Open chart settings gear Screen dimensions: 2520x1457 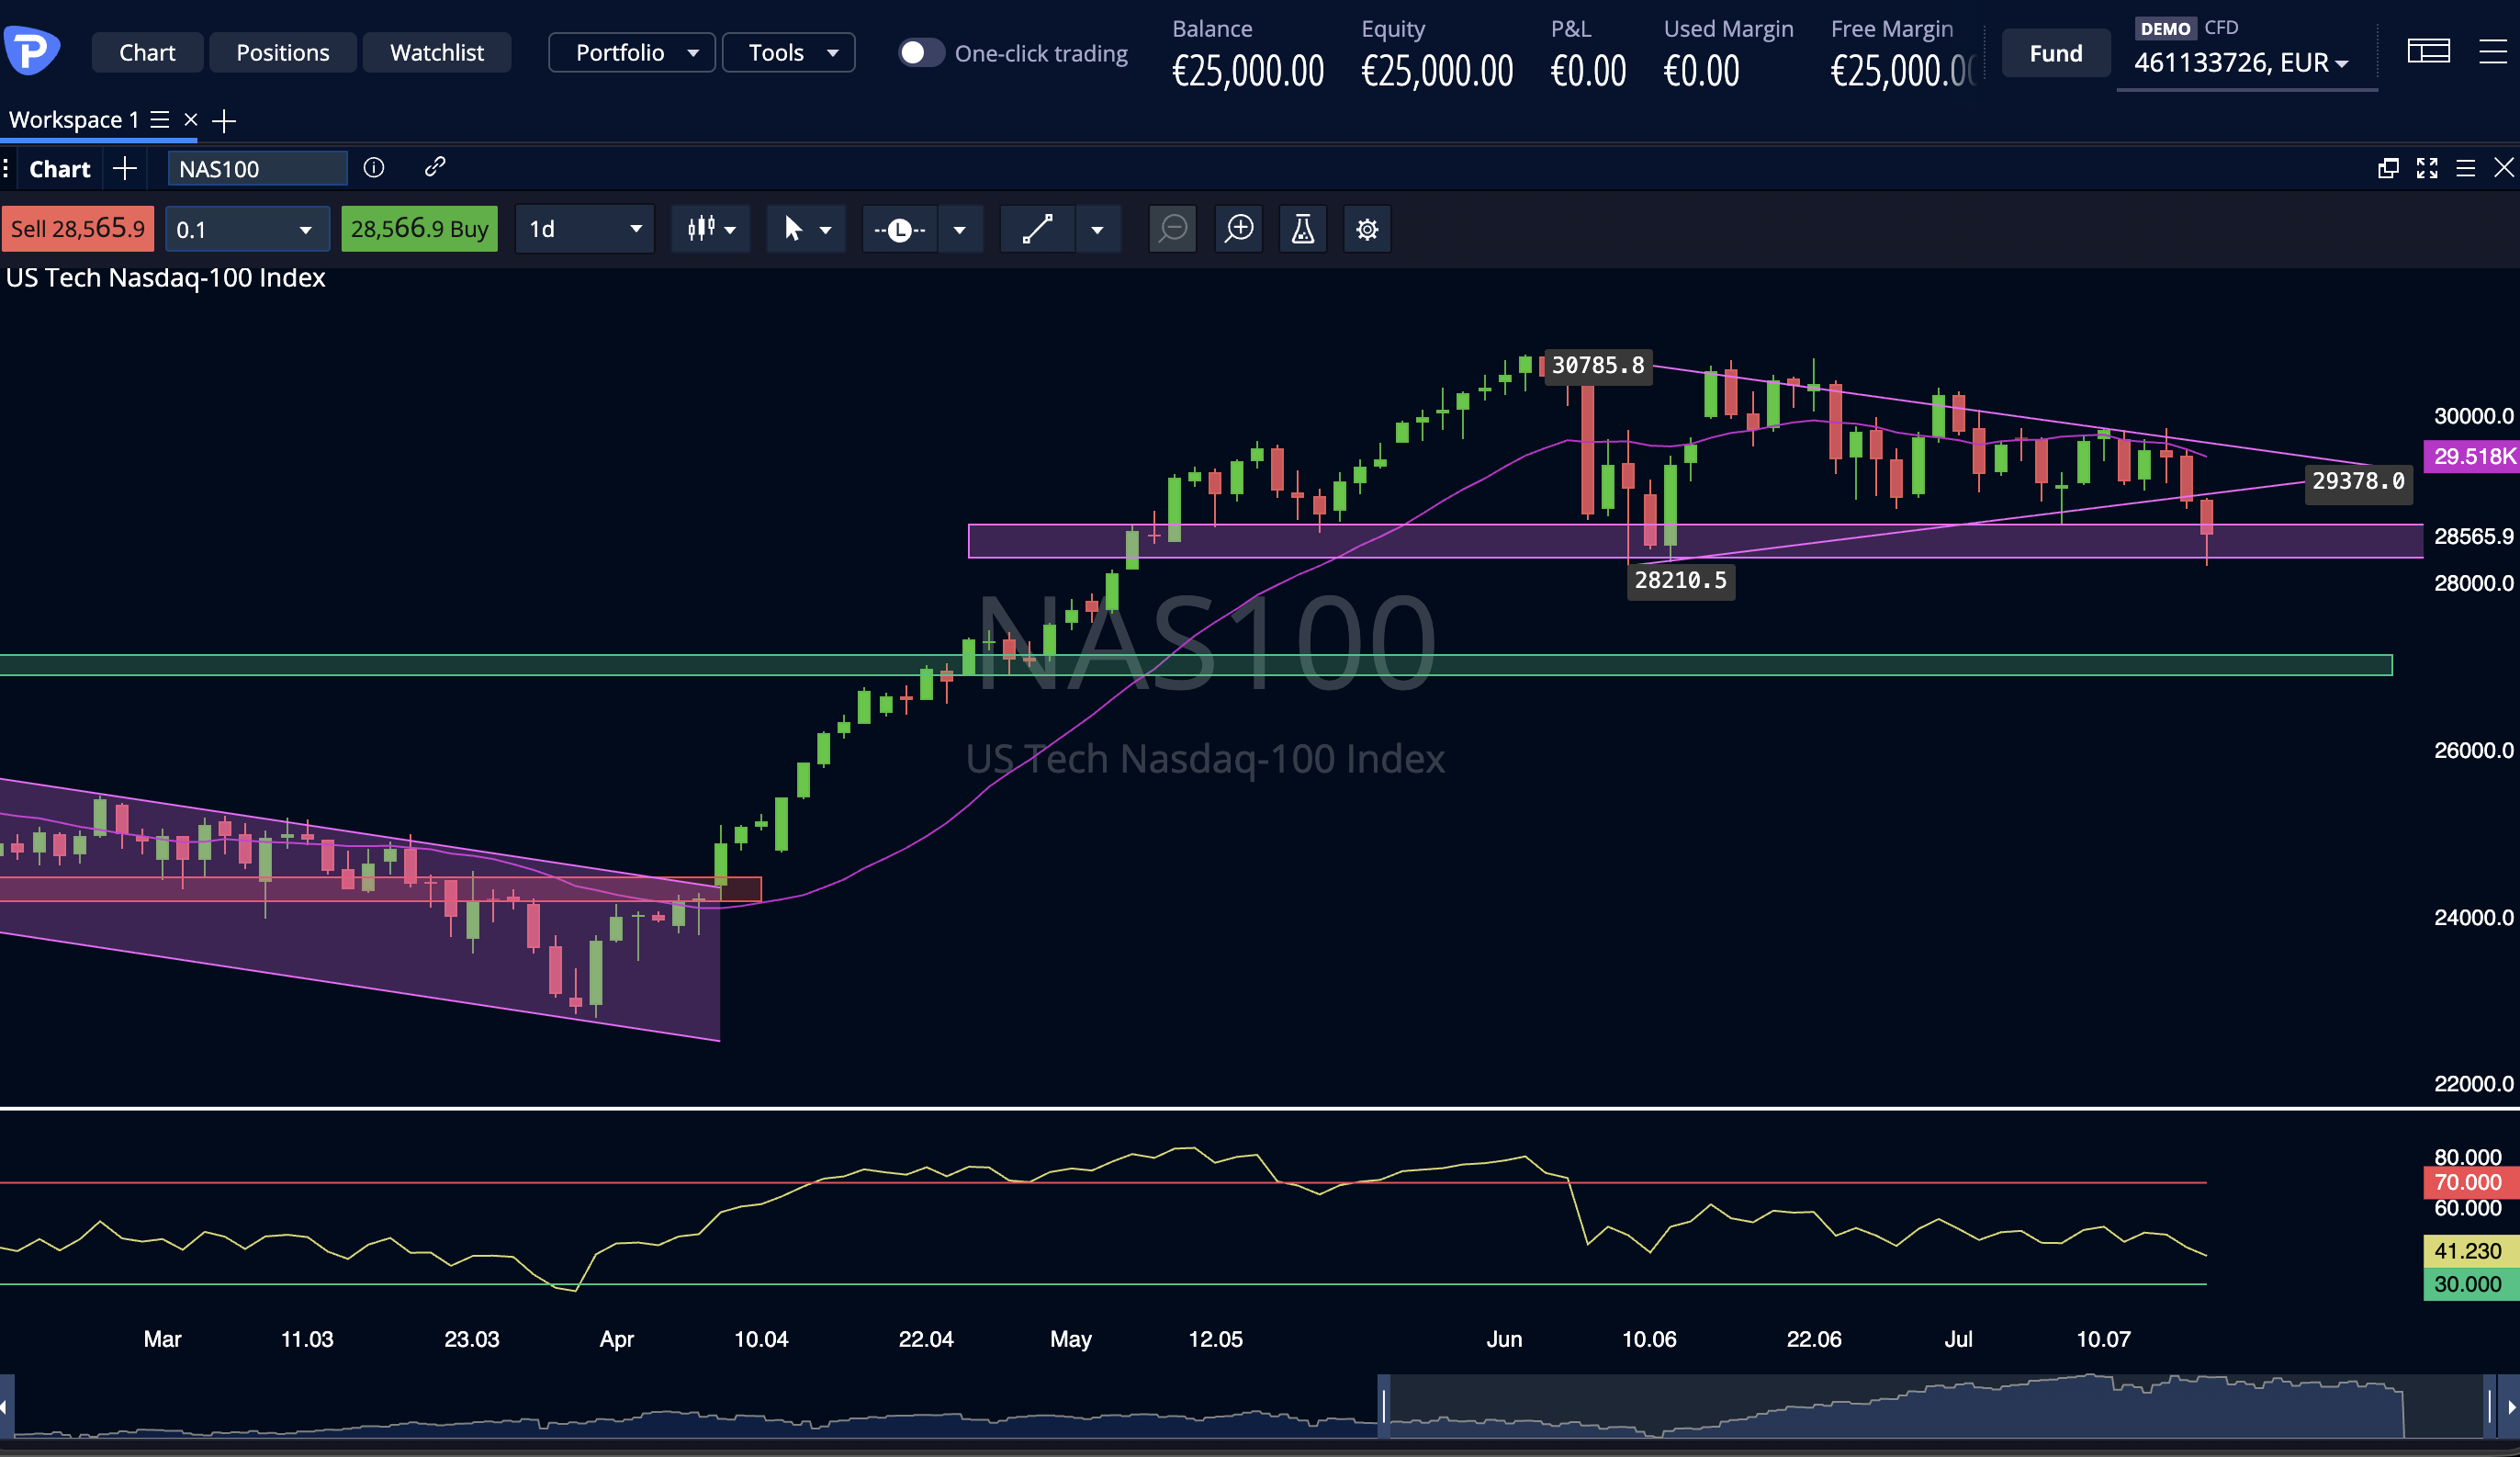pyautogui.click(x=1367, y=229)
